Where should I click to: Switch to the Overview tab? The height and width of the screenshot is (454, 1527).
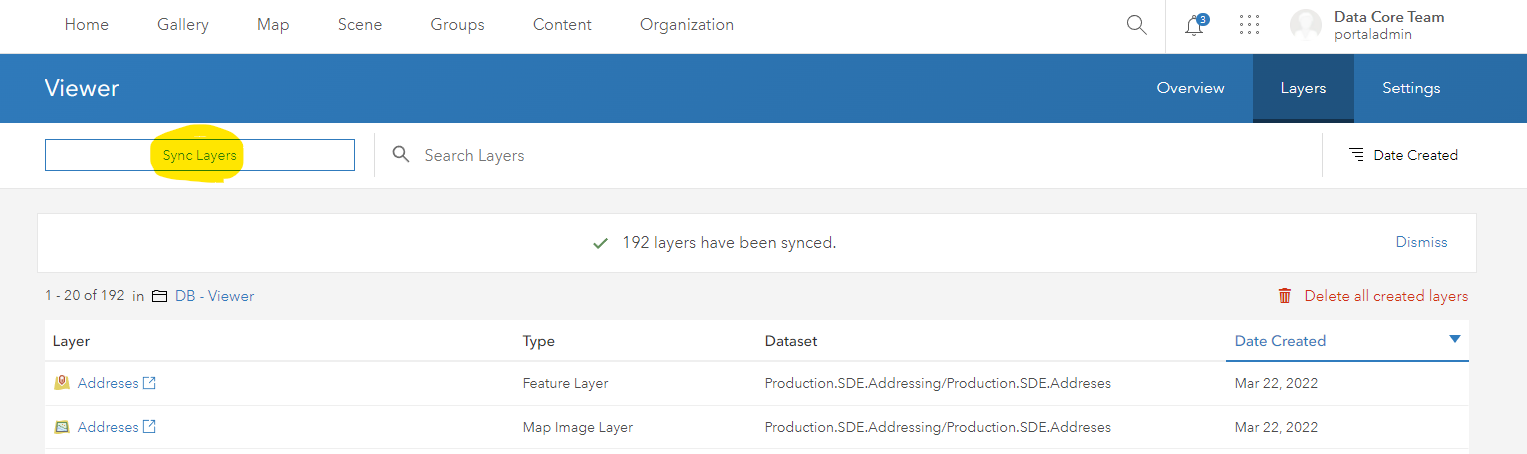click(1190, 88)
